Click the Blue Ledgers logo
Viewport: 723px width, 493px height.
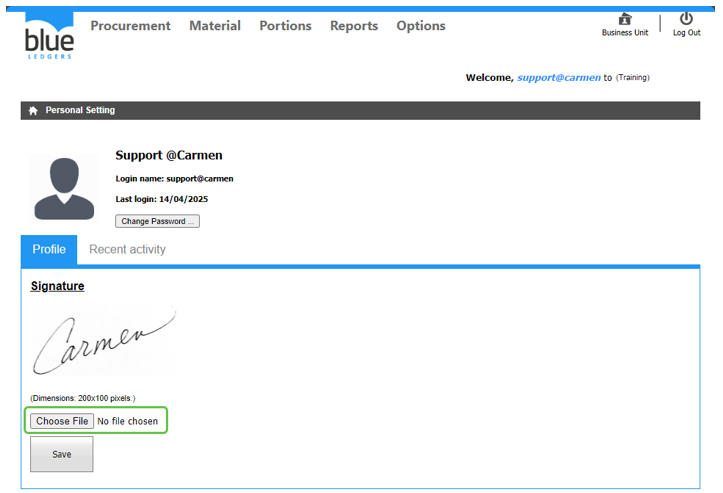pyautogui.click(x=49, y=35)
